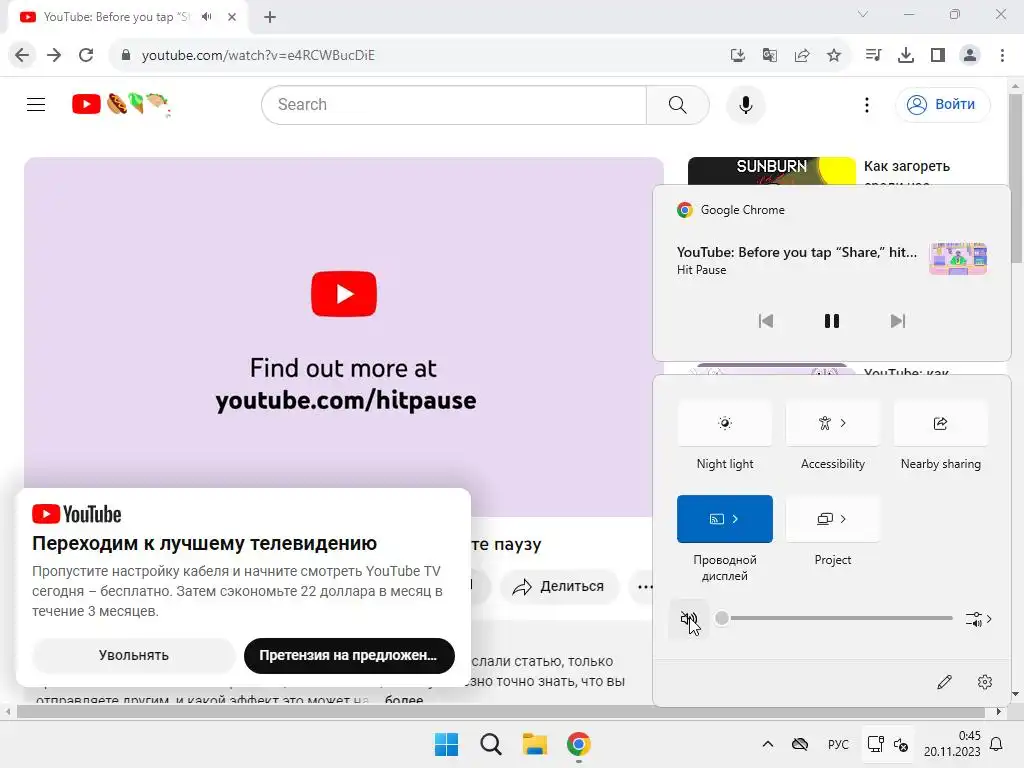Click the Делиться share button

tap(559, 586)
